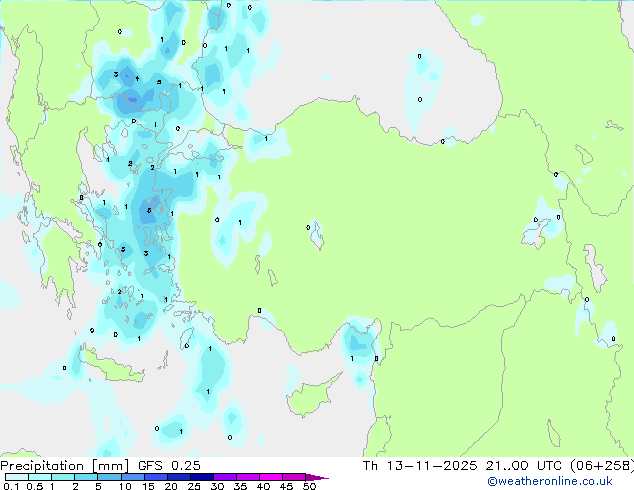Screen dimensions: 634x490
Task: Click the 'Th 13-11-2025' date text
Action: click(420, 466)
